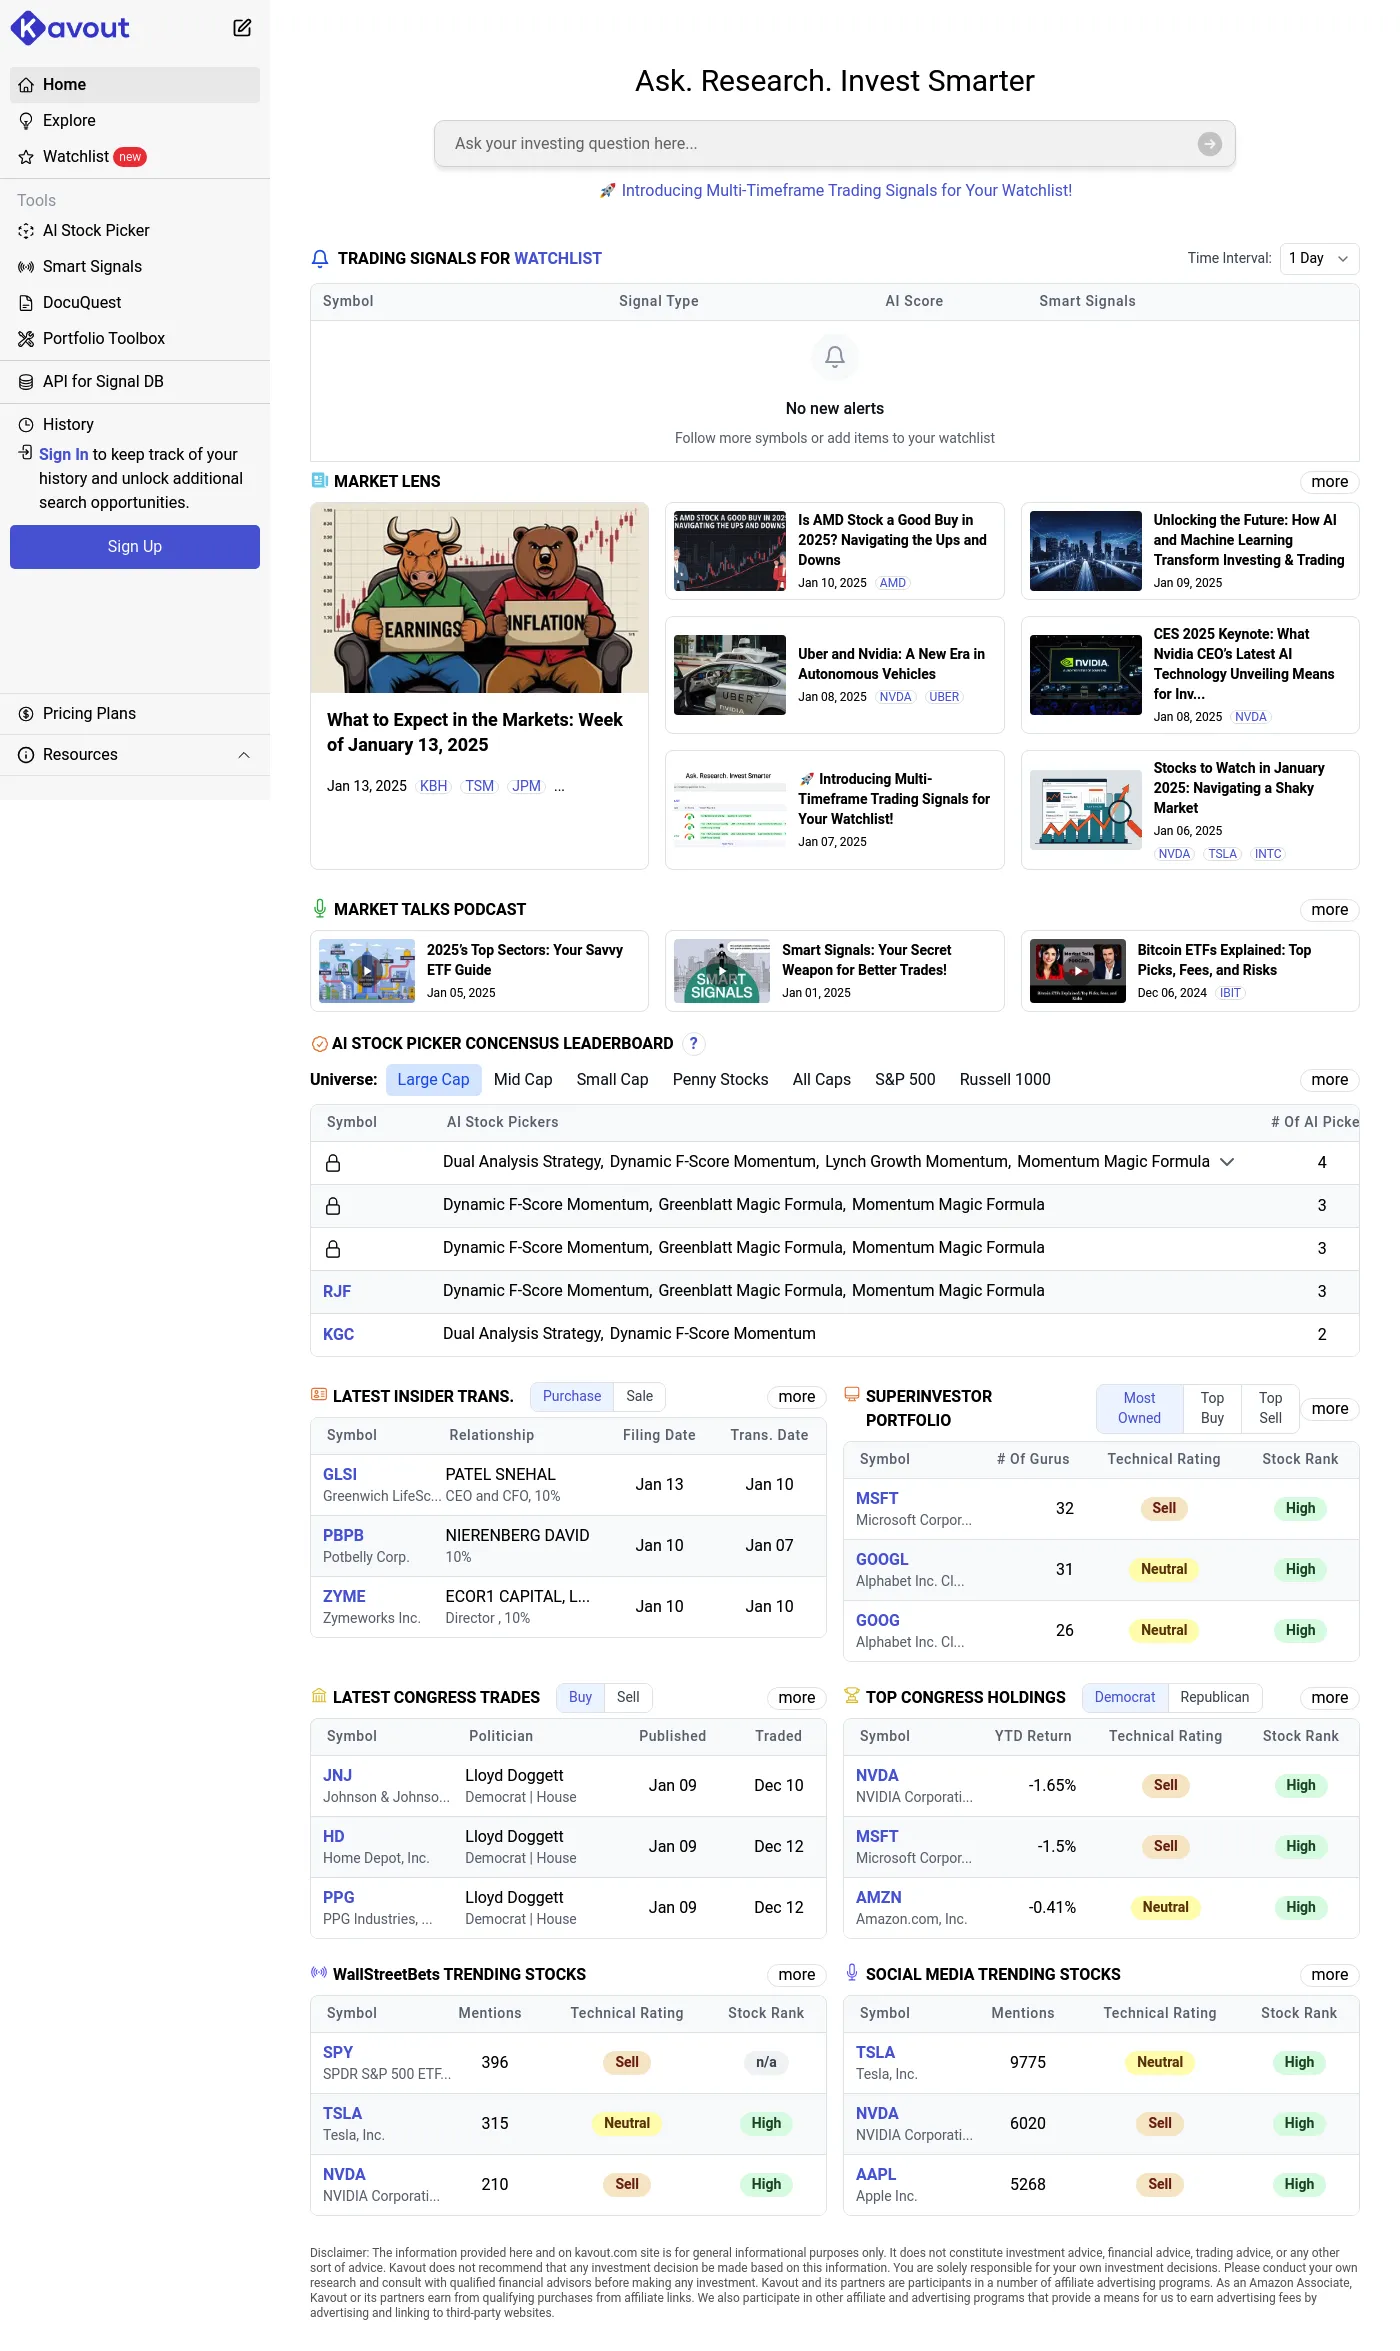Click the TSLA symbol in social media trending
The image size is (1400, 2351).
pos(875,2053)
